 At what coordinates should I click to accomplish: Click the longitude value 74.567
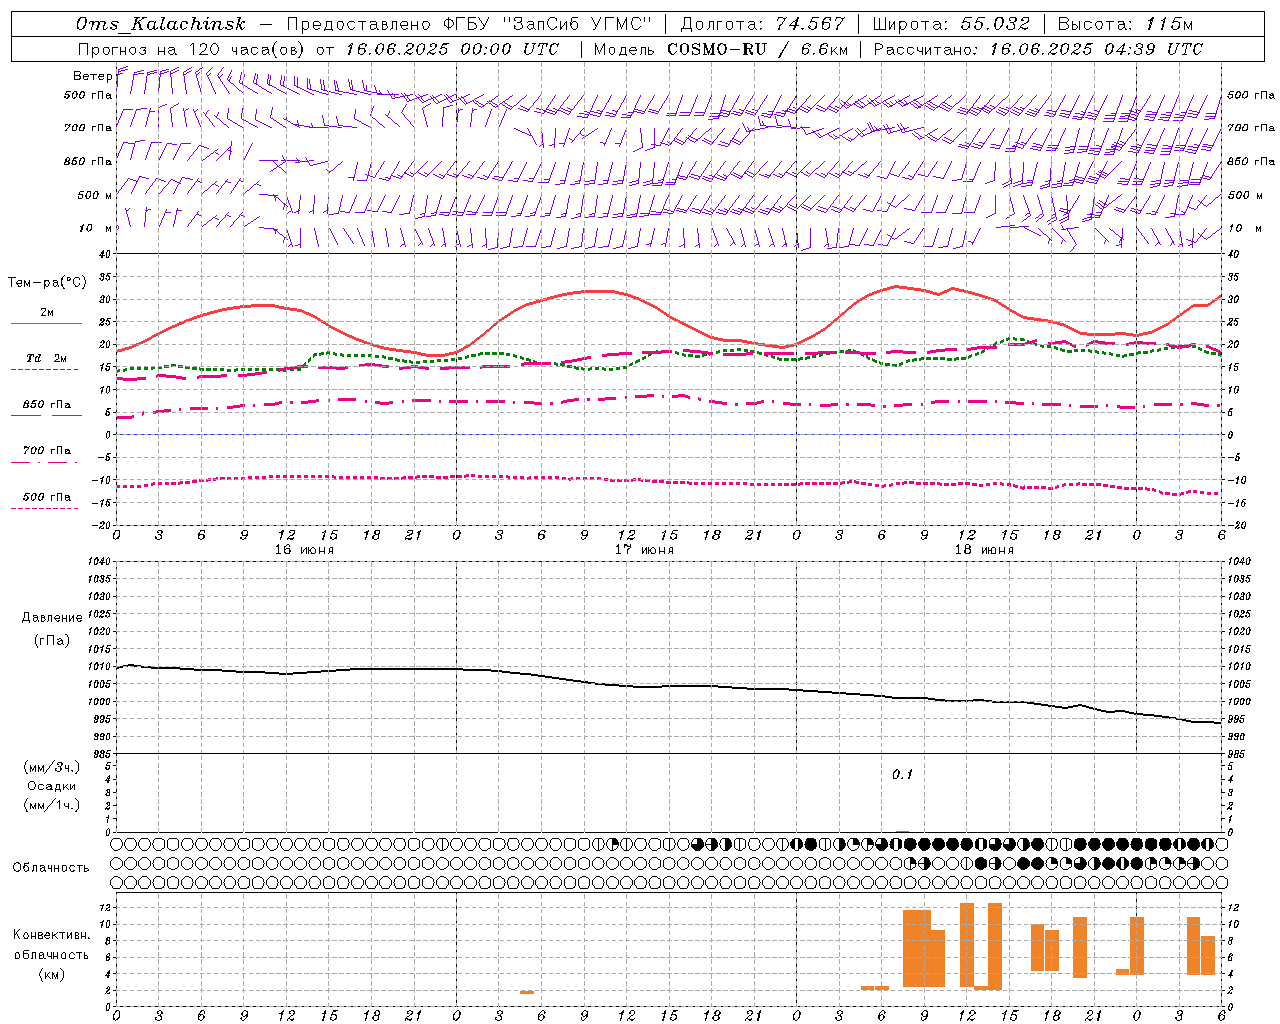click(x=810, y=24)
